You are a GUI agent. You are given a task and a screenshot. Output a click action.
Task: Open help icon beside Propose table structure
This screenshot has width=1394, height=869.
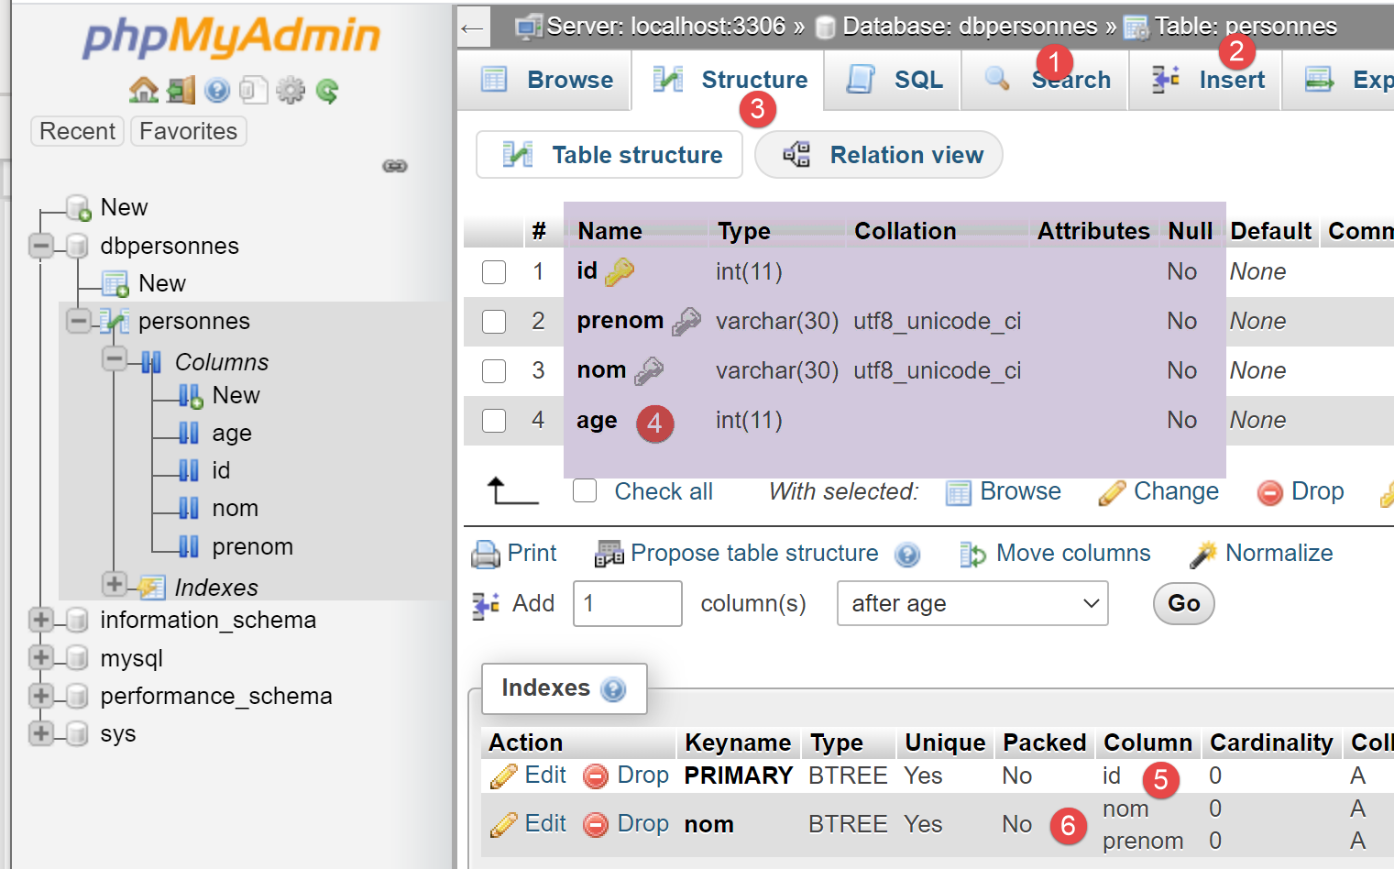pos(907,555)
